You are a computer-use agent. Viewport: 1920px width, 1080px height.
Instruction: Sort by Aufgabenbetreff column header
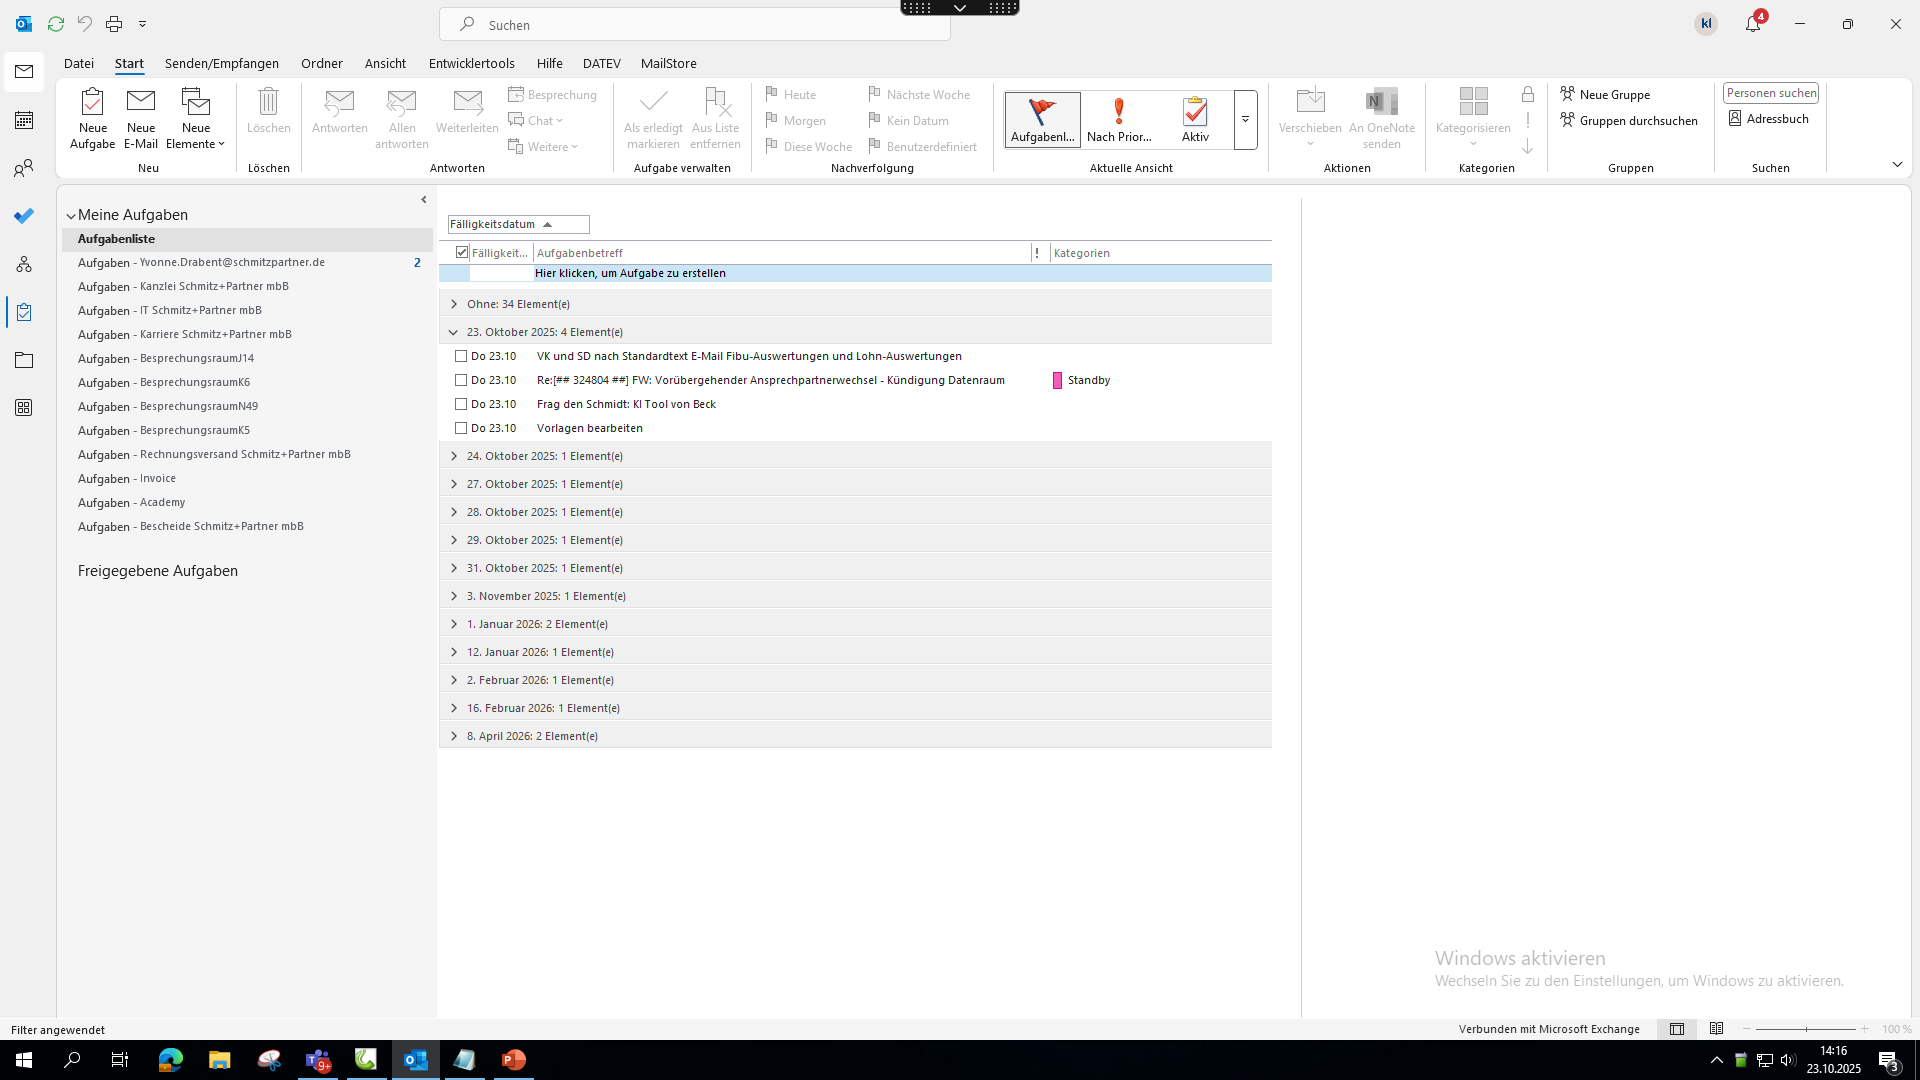pos(782,253)
